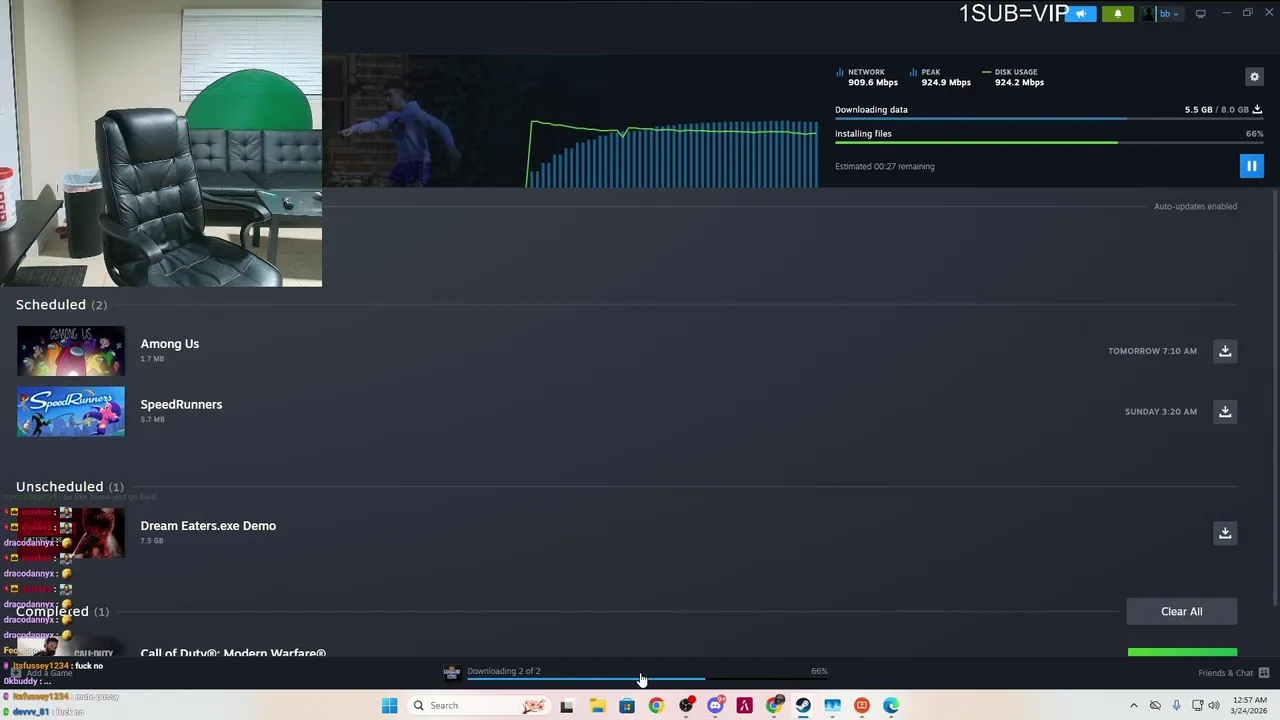1280x720 pixels.
Task: Open the maroon A app on the taskbar
Action: tap(744, 706)
